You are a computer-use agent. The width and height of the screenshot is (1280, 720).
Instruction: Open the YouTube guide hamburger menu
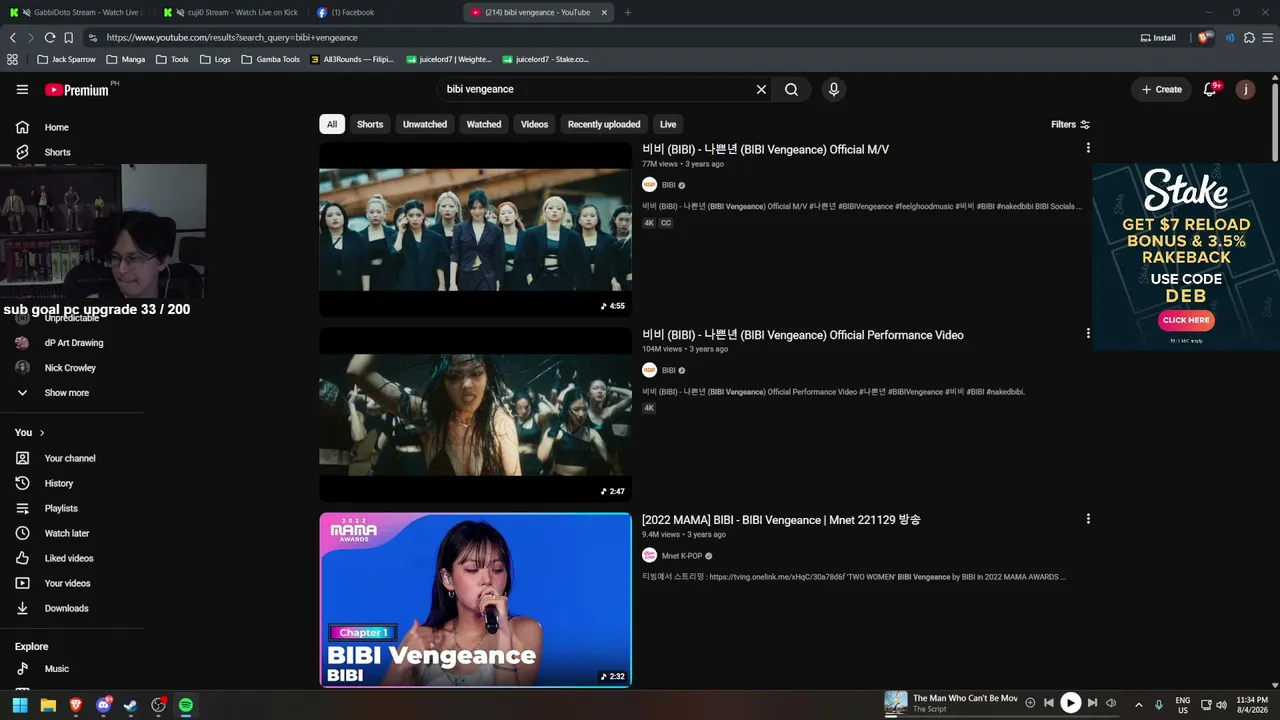[22, 89]
